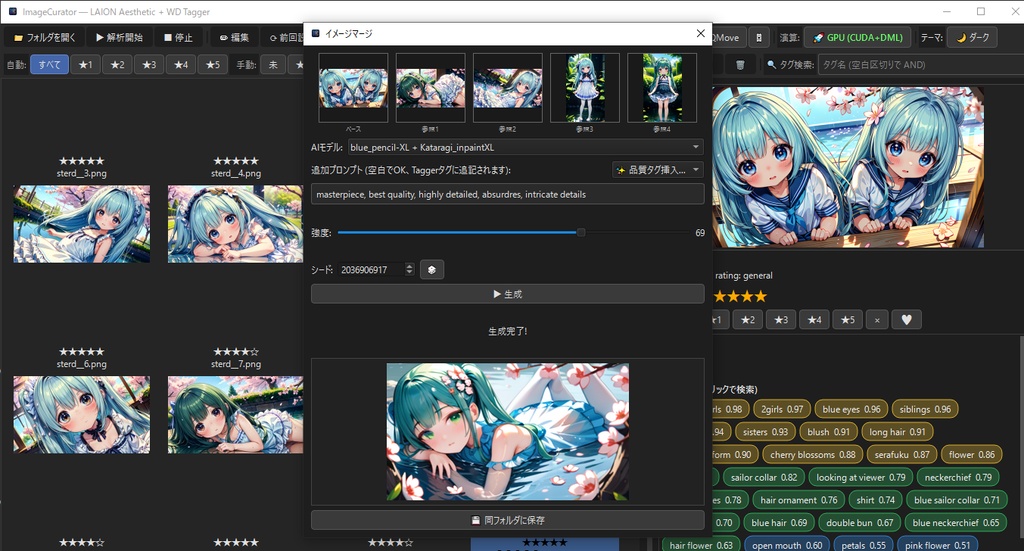The height and width of the screenshot is (551, 1024).
Task: Click the double bun 0.67 tag
Action: pyautogui.click(x=859, y=523)
